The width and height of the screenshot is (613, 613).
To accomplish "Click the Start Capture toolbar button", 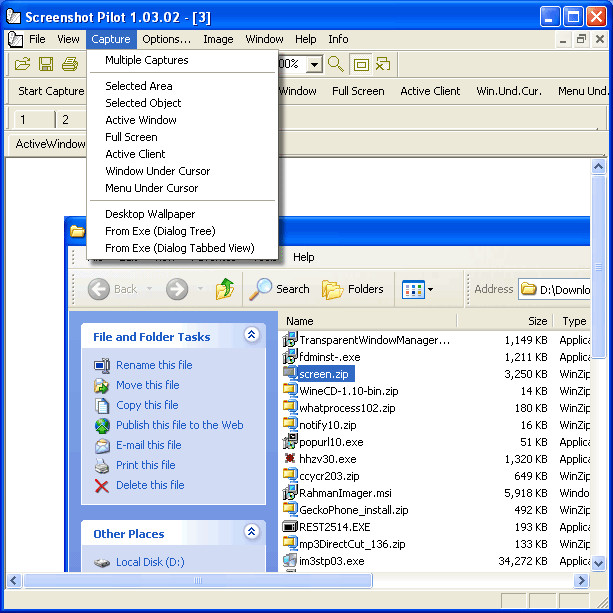I will coord(51,91).
